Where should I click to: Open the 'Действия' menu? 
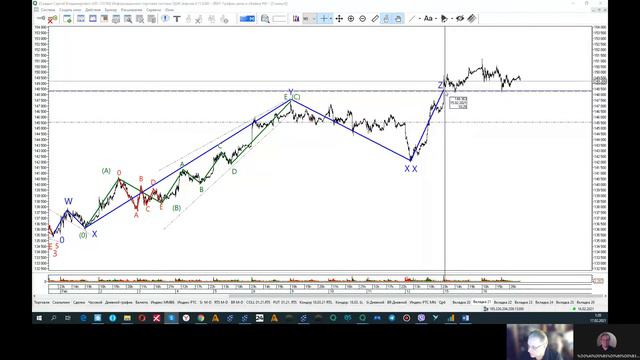tap(93, 9)
